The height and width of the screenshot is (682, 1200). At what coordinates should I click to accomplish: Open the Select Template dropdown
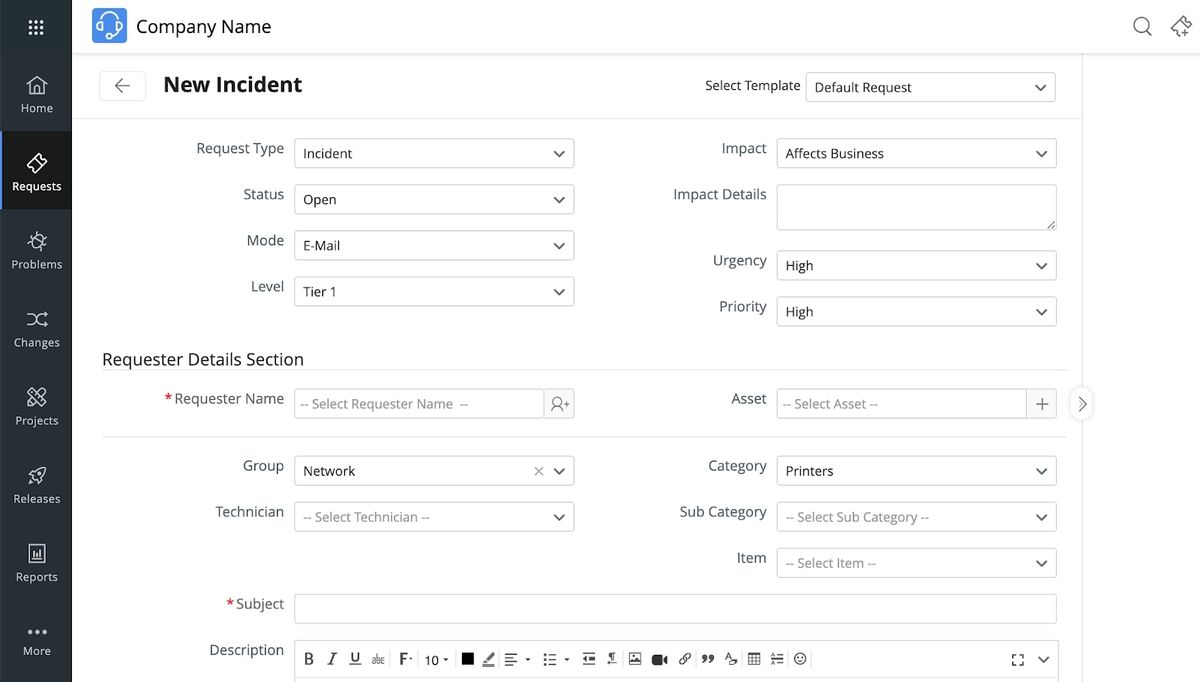[x=930, y=87]
